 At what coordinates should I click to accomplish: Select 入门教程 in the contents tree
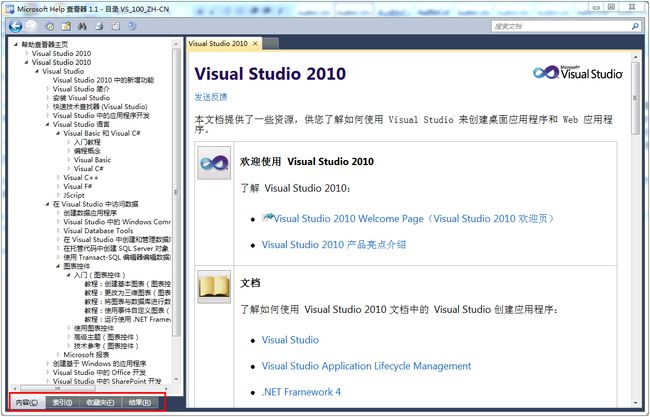87,142
